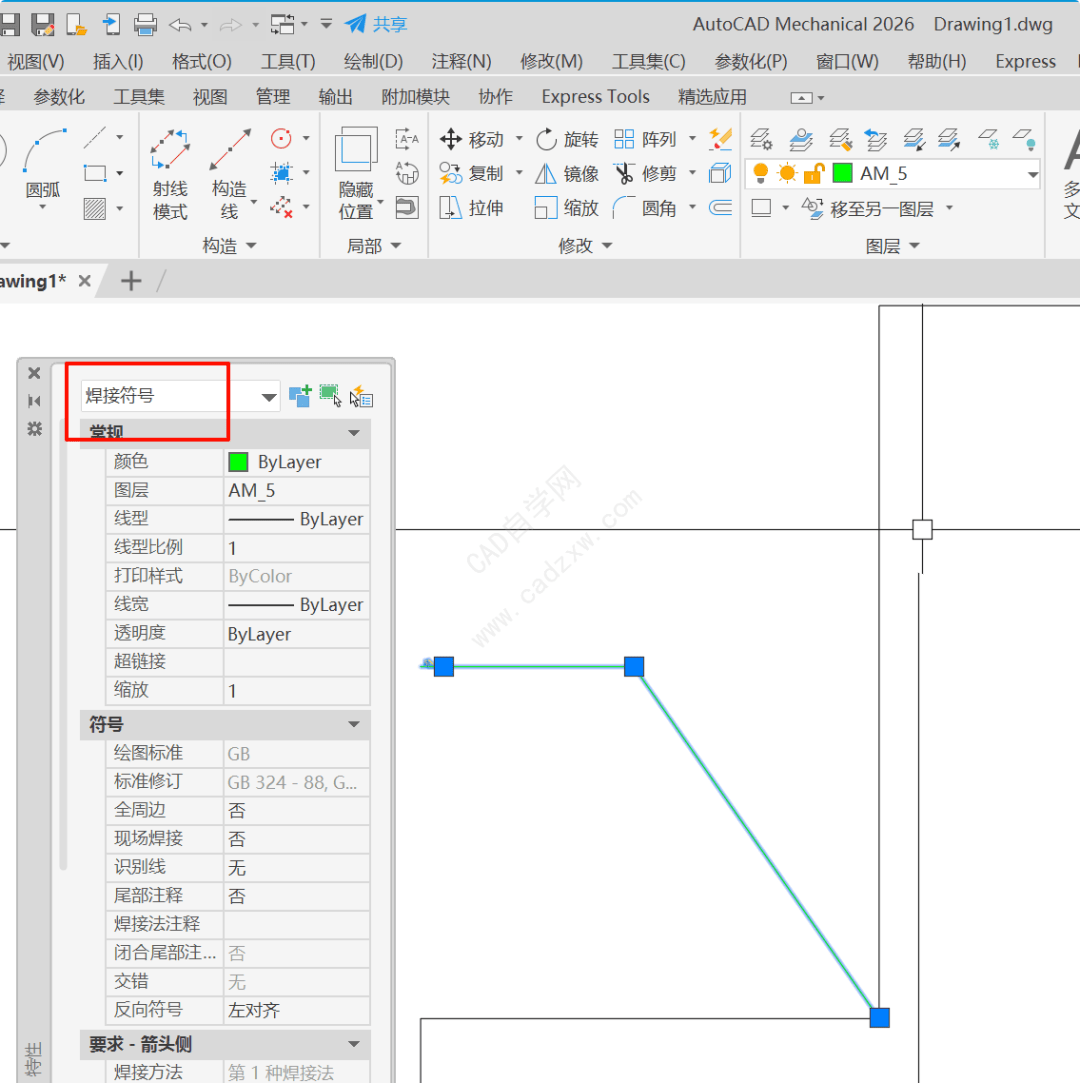Select the Rotate (旋转) tool

click(547, 139)
